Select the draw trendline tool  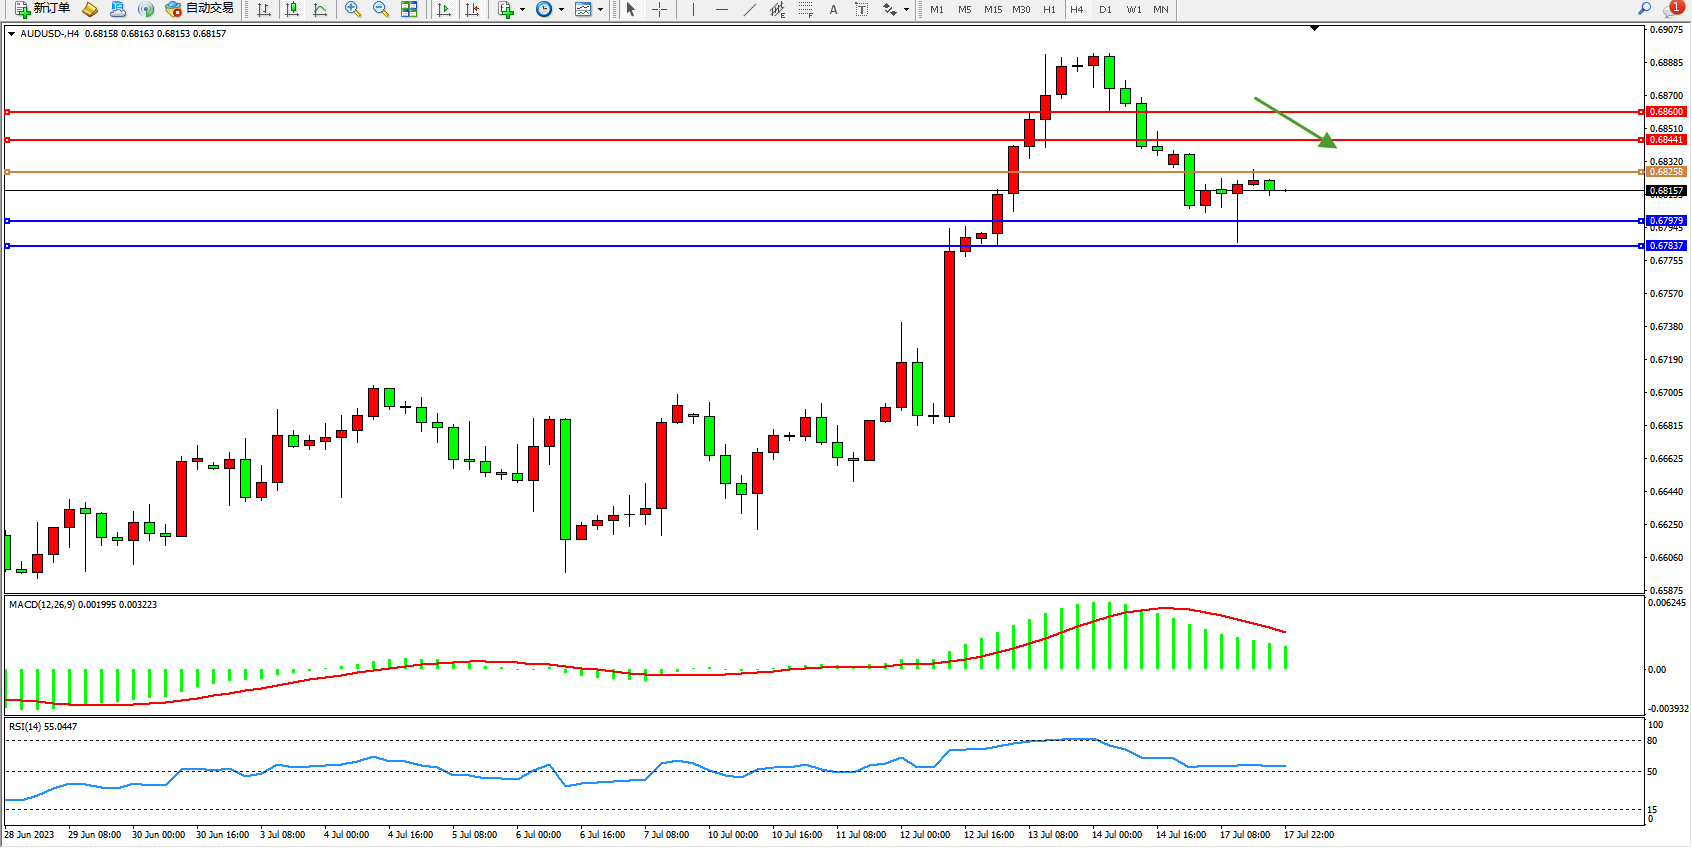tap(750, 9)
